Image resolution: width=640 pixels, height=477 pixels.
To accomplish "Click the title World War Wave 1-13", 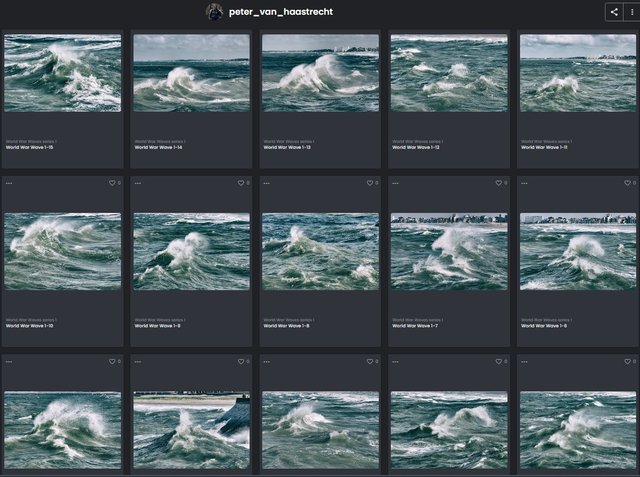I will pyautogui.click(x=287, y=147).
